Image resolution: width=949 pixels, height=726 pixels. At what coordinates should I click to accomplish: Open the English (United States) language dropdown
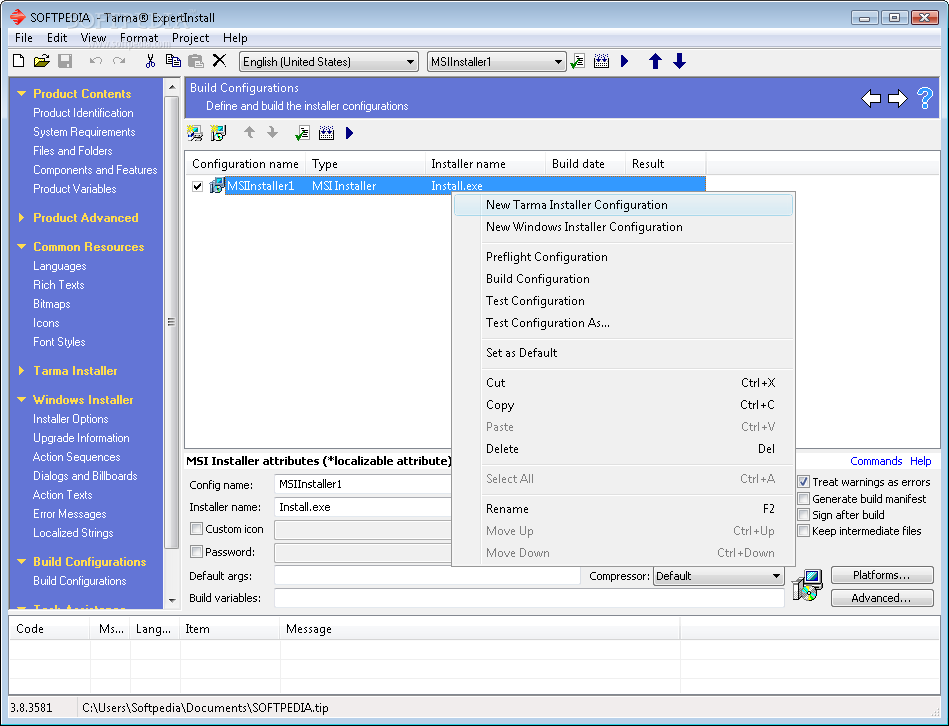point(409,61)
